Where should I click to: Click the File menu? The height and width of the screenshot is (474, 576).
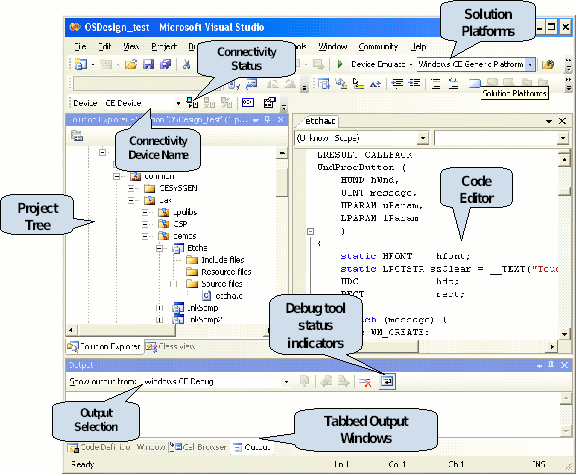click(x=80, y=47)
